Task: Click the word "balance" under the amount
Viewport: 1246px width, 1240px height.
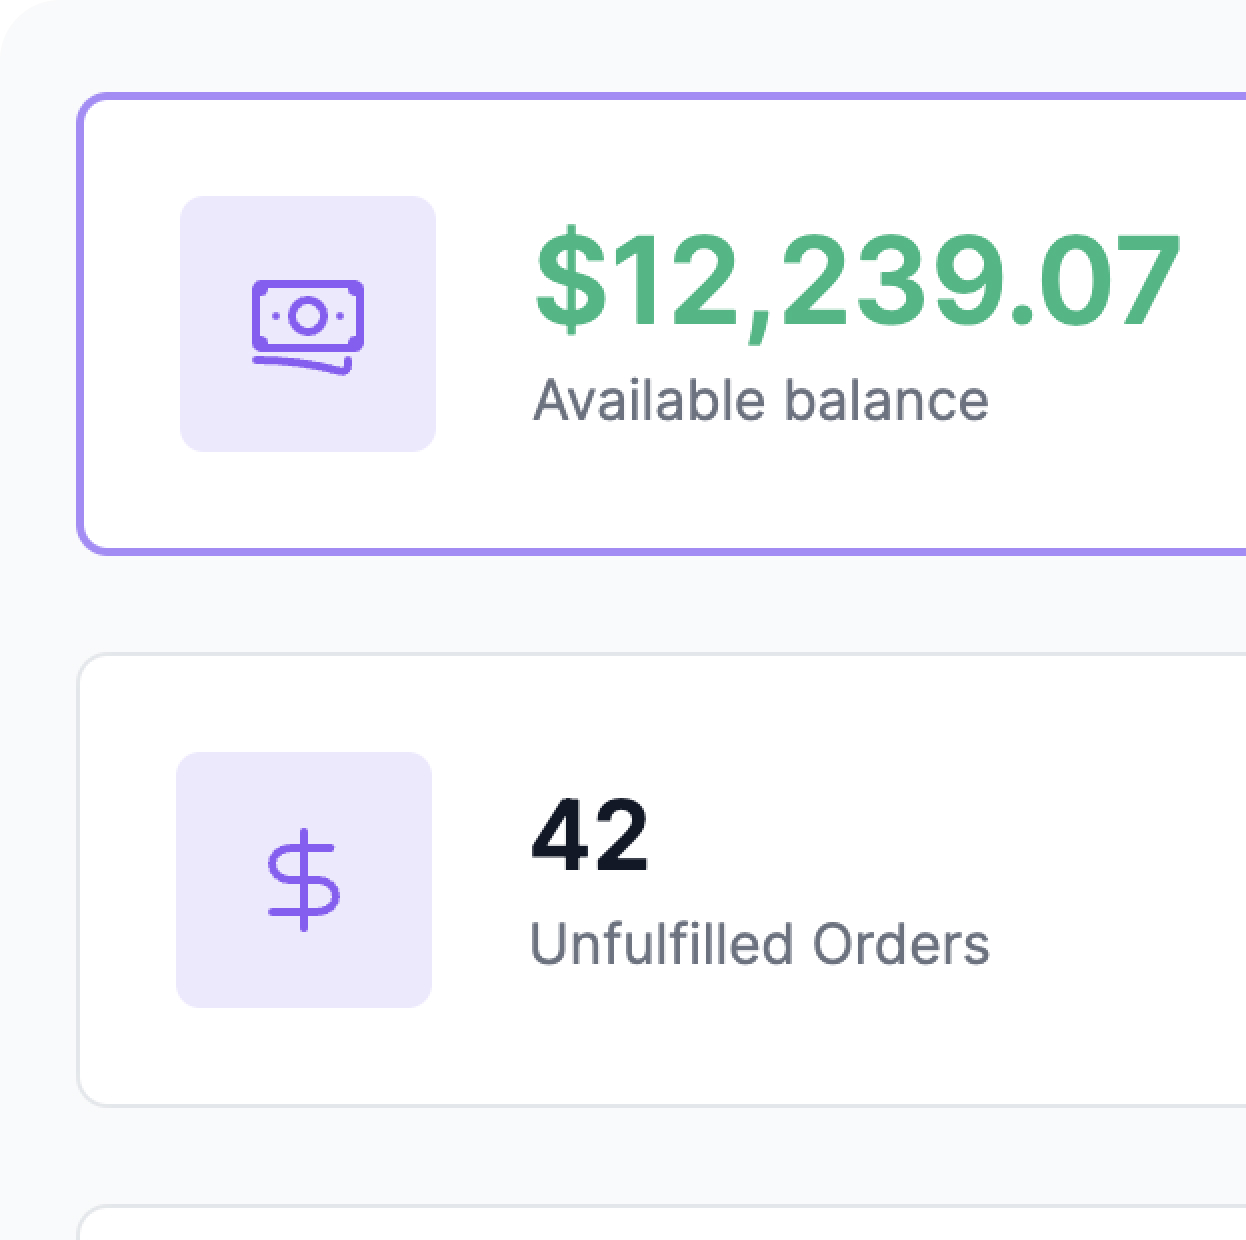Action: (886, 400)
